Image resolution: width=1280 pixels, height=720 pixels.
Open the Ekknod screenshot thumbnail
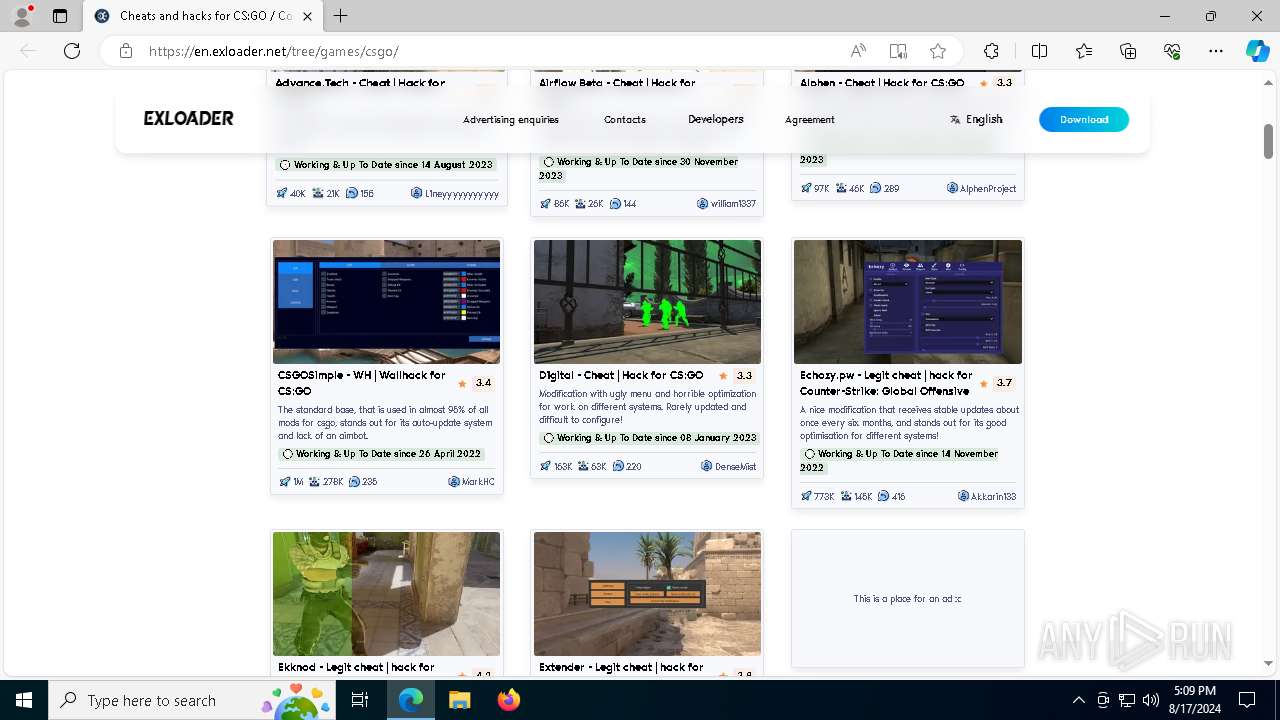(386, 594)
